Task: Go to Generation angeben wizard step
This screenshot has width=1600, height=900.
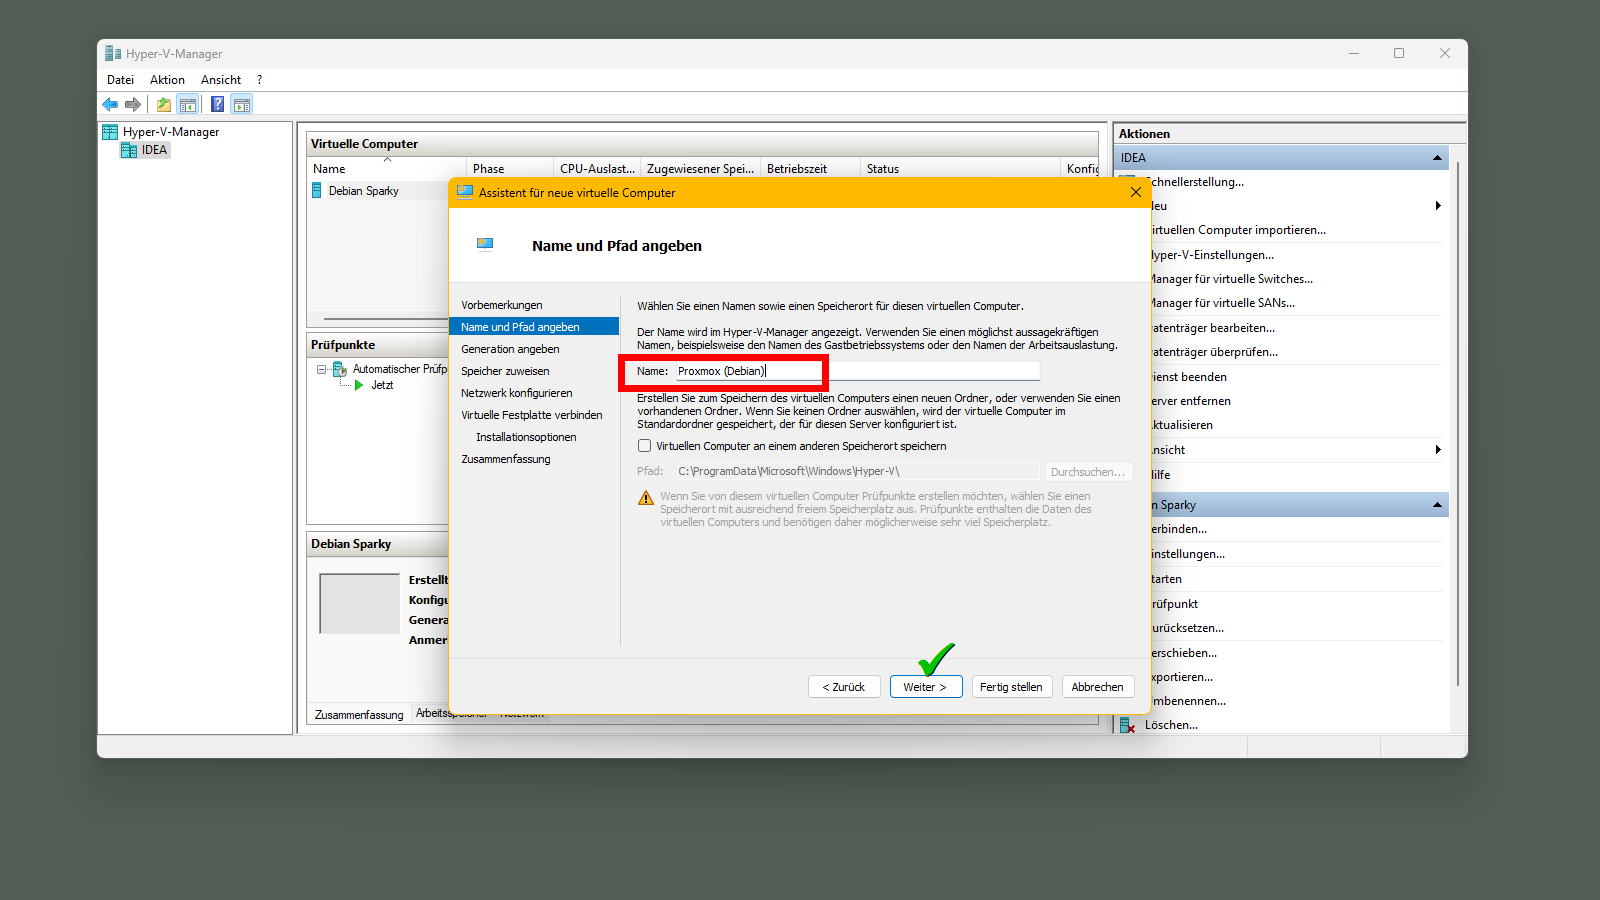Action: 510,349
